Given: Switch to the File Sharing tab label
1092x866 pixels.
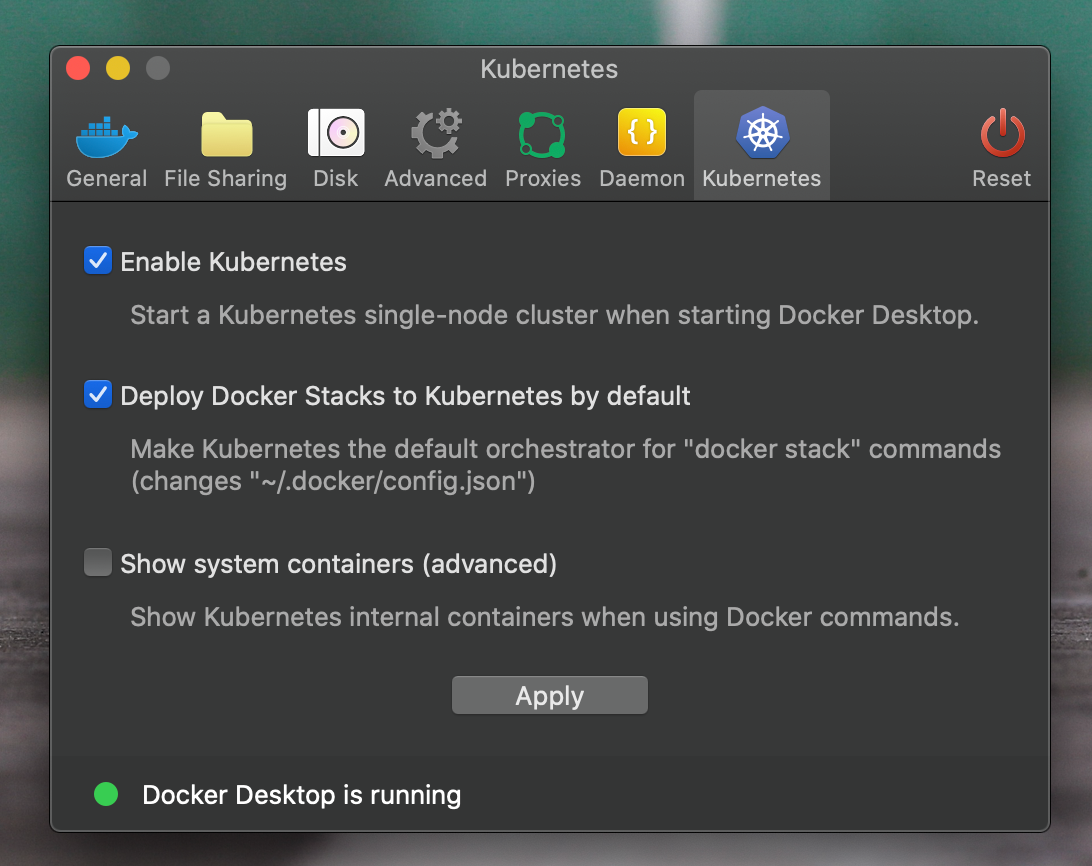Looking at the screenshot, I should 226,179.
